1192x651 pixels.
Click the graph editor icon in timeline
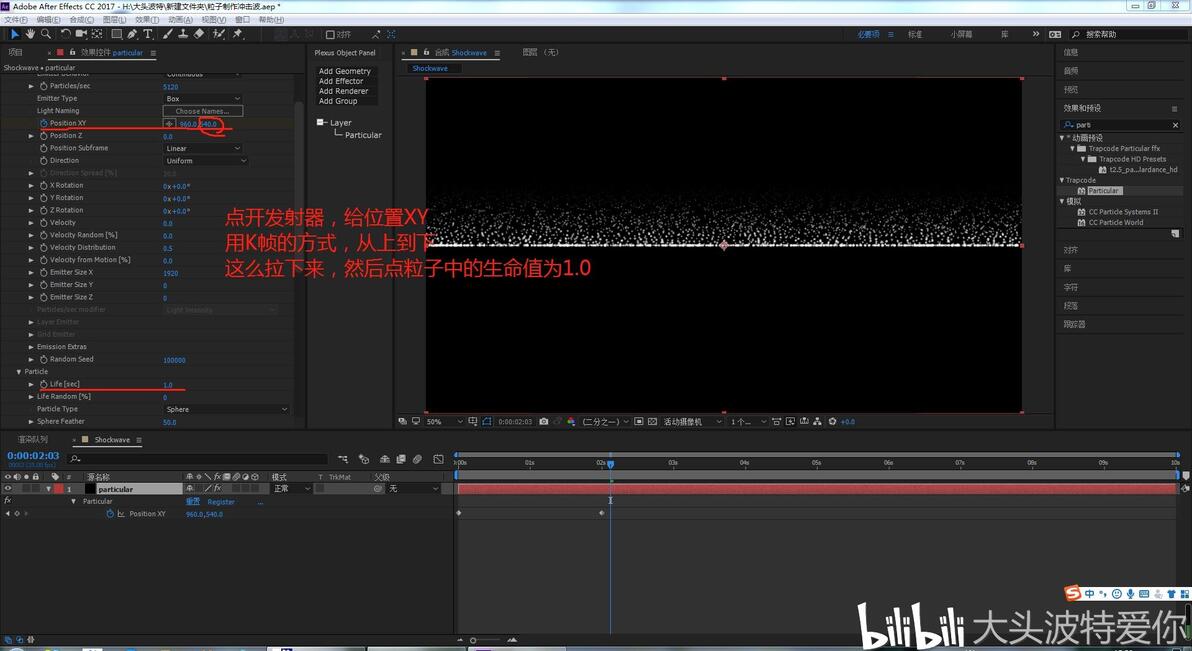[x=439, y=459]
